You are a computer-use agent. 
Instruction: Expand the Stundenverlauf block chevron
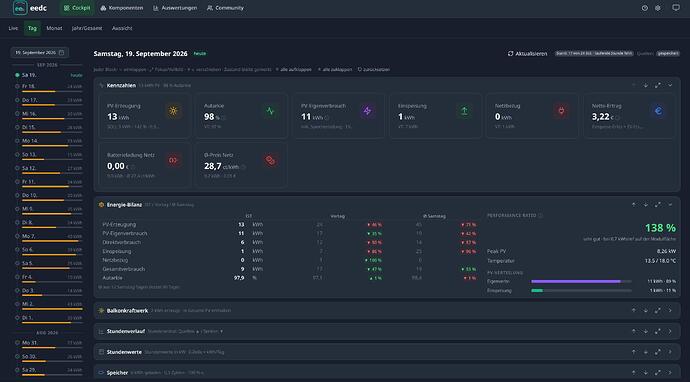(x=670, y=331)
